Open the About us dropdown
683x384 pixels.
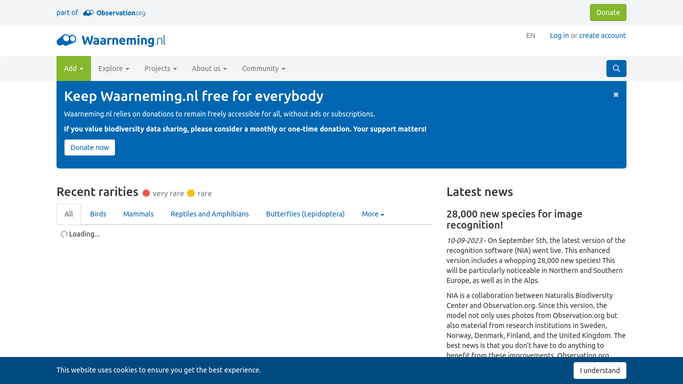pos(209,68)
